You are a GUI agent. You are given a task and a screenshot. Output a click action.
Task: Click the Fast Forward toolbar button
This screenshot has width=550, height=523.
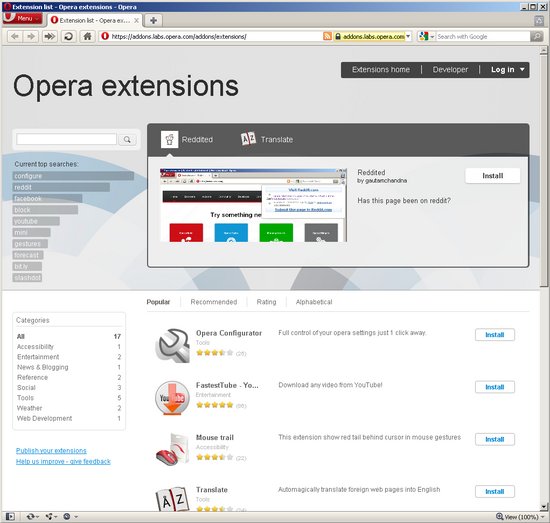(x=50, y=36)
